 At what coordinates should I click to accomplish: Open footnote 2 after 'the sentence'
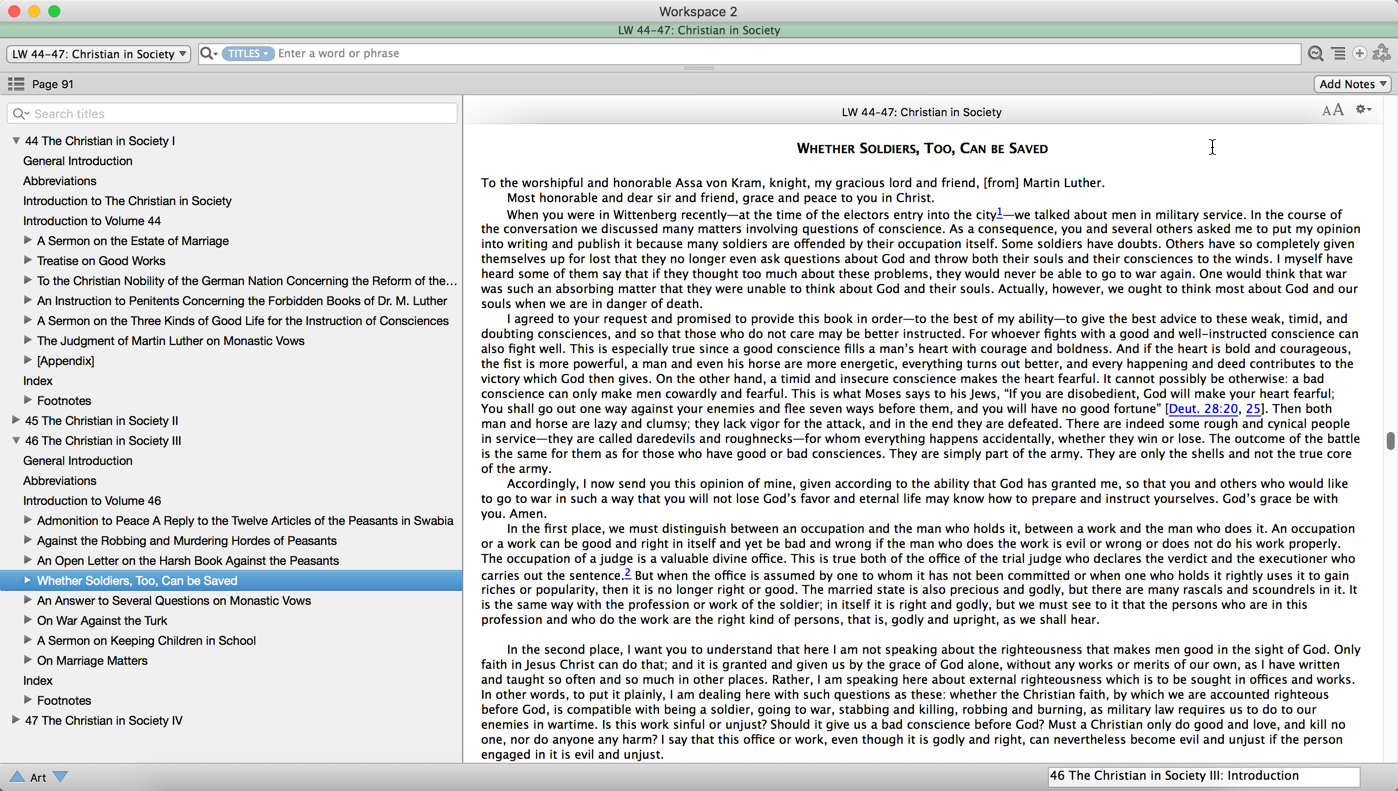(x=627, y=573)
